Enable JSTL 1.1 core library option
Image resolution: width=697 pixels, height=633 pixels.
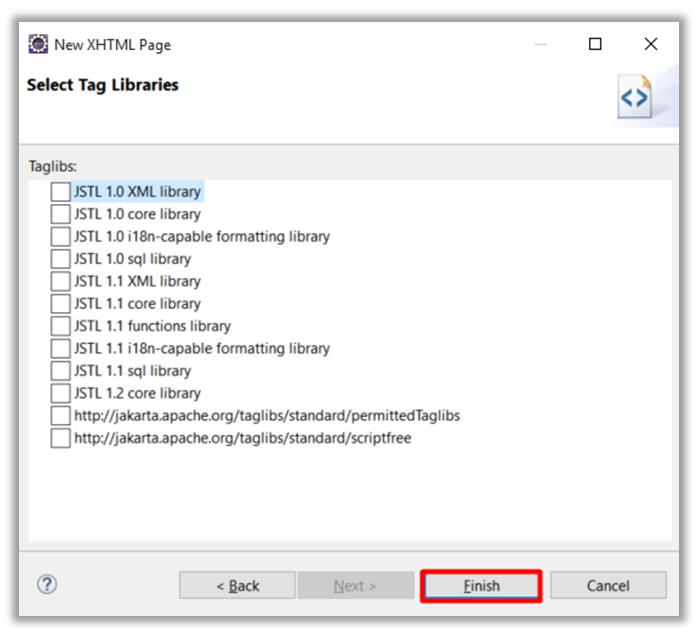(x=61, y=304)
